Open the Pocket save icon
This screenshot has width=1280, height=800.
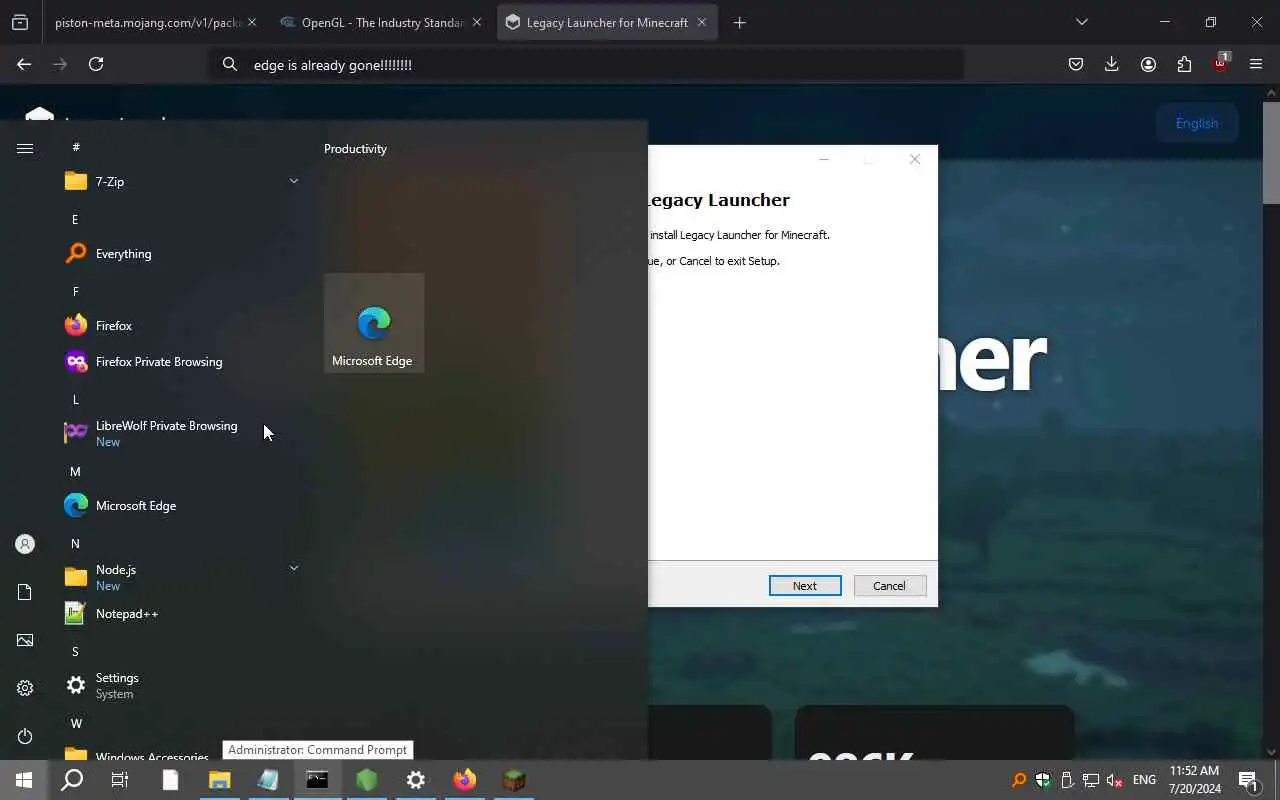[x=1076, y=64]
